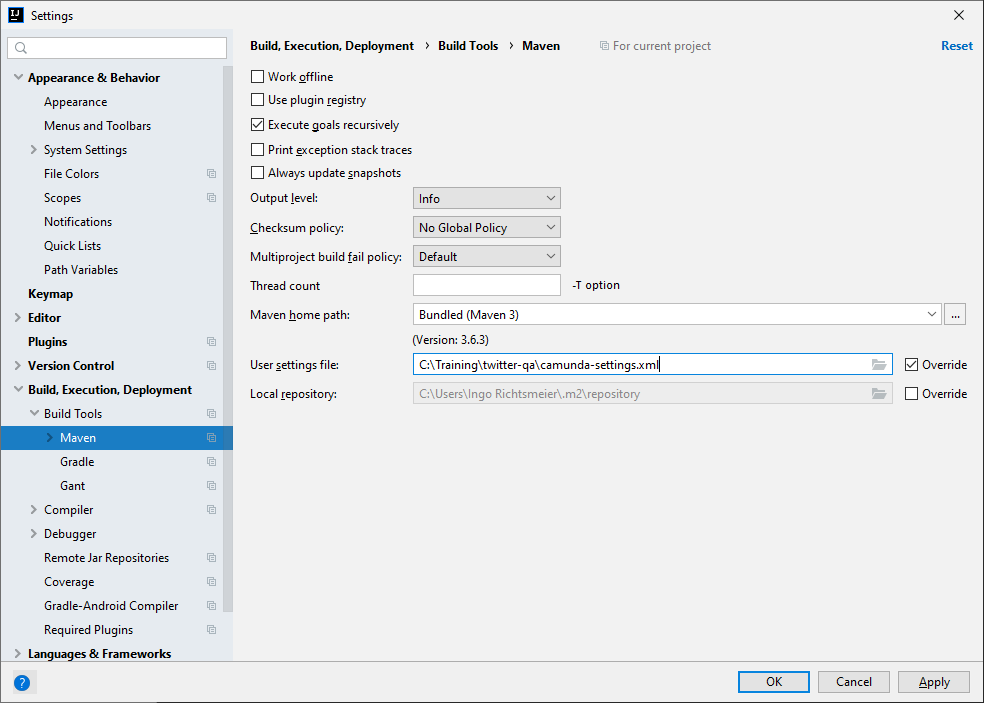Open Menus and Toolbars settings
This screenshot has height=703, width=984.
97,126
